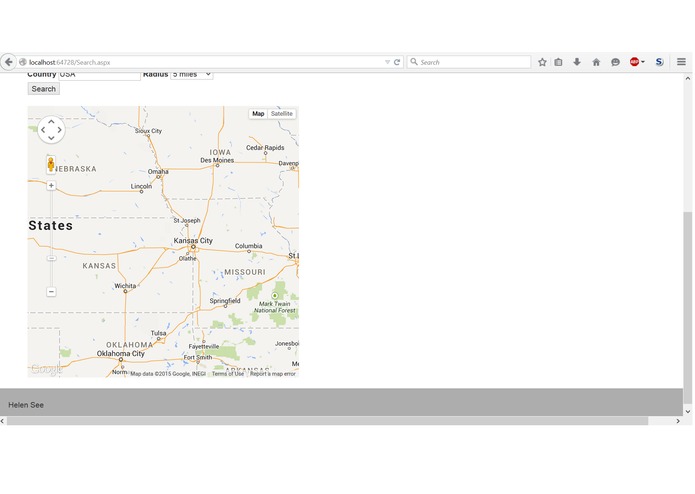Click Report a map error link
Image resolution: width=695 pixels, height=494 pixels.
click(x=273, y=374)
